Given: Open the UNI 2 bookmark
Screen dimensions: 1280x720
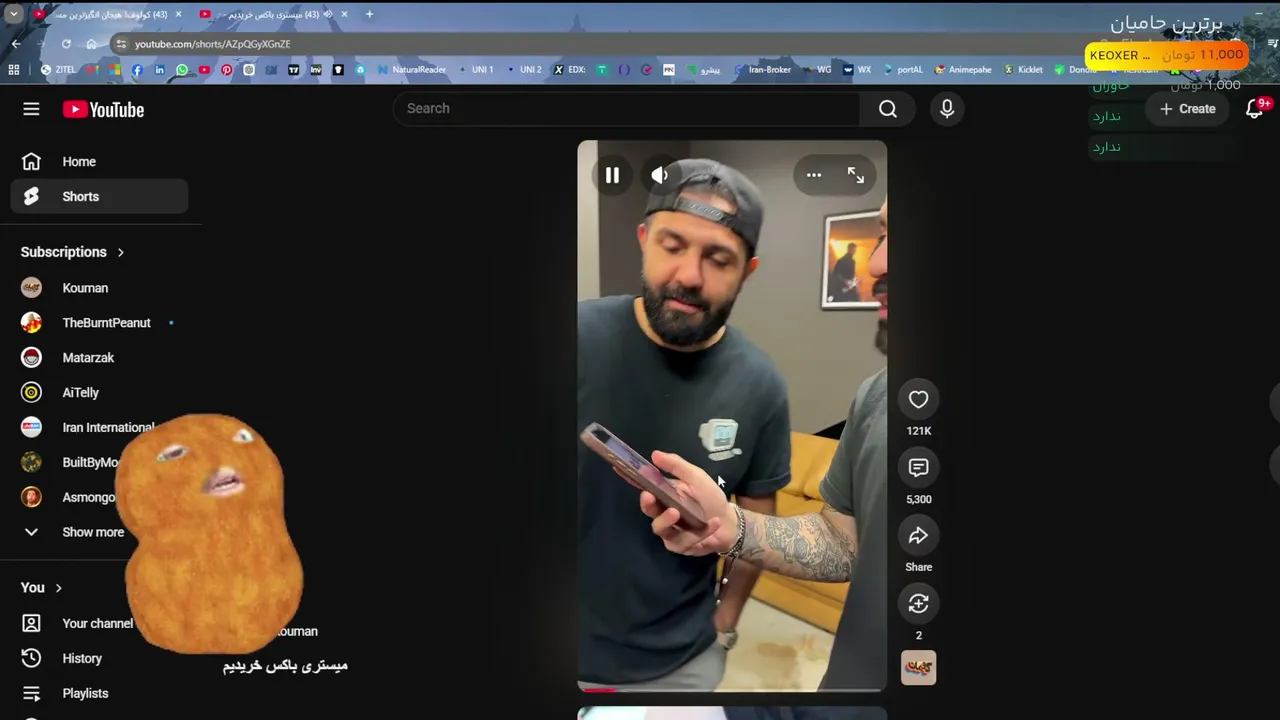Looking at the screenshot, I should coord(524,70).
